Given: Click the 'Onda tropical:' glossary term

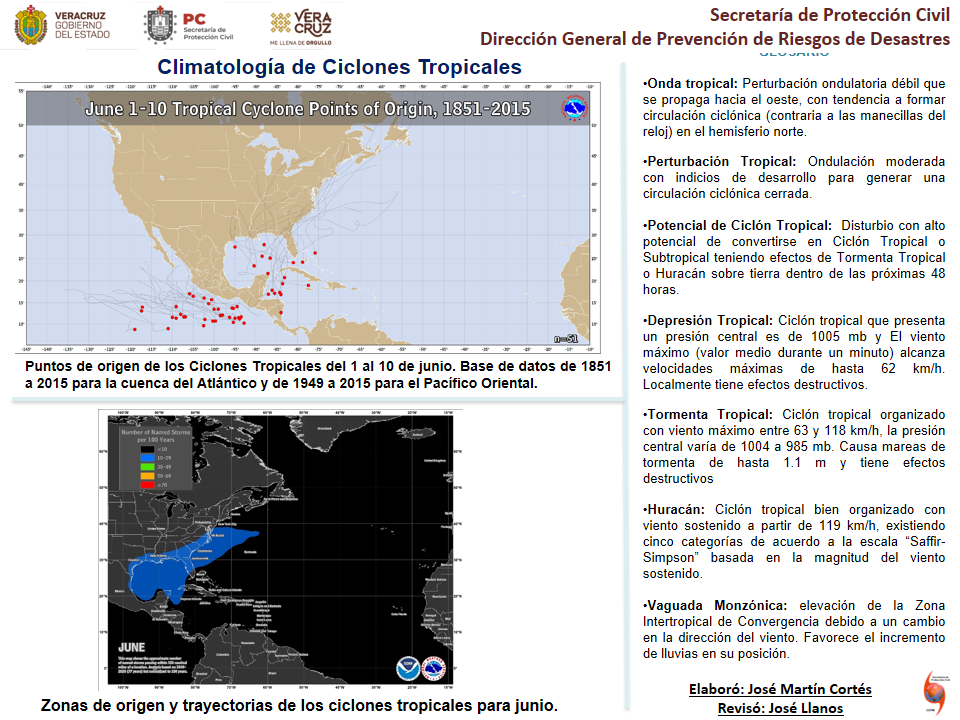Looking at the screenshot, I should pyautogui.click(x=690, y=84).
